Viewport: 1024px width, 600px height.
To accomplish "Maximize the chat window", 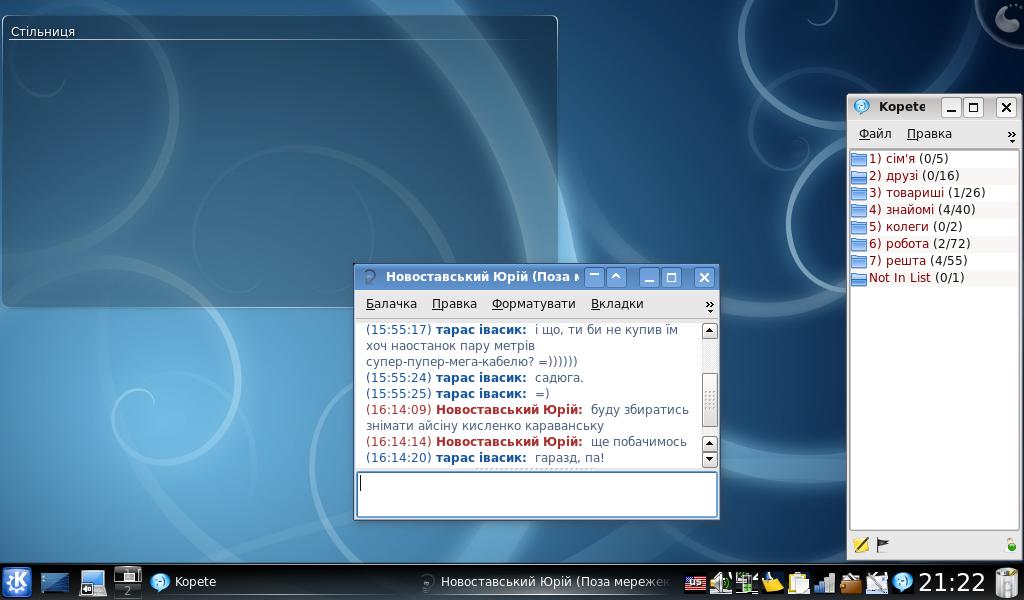I will (671, 277).
